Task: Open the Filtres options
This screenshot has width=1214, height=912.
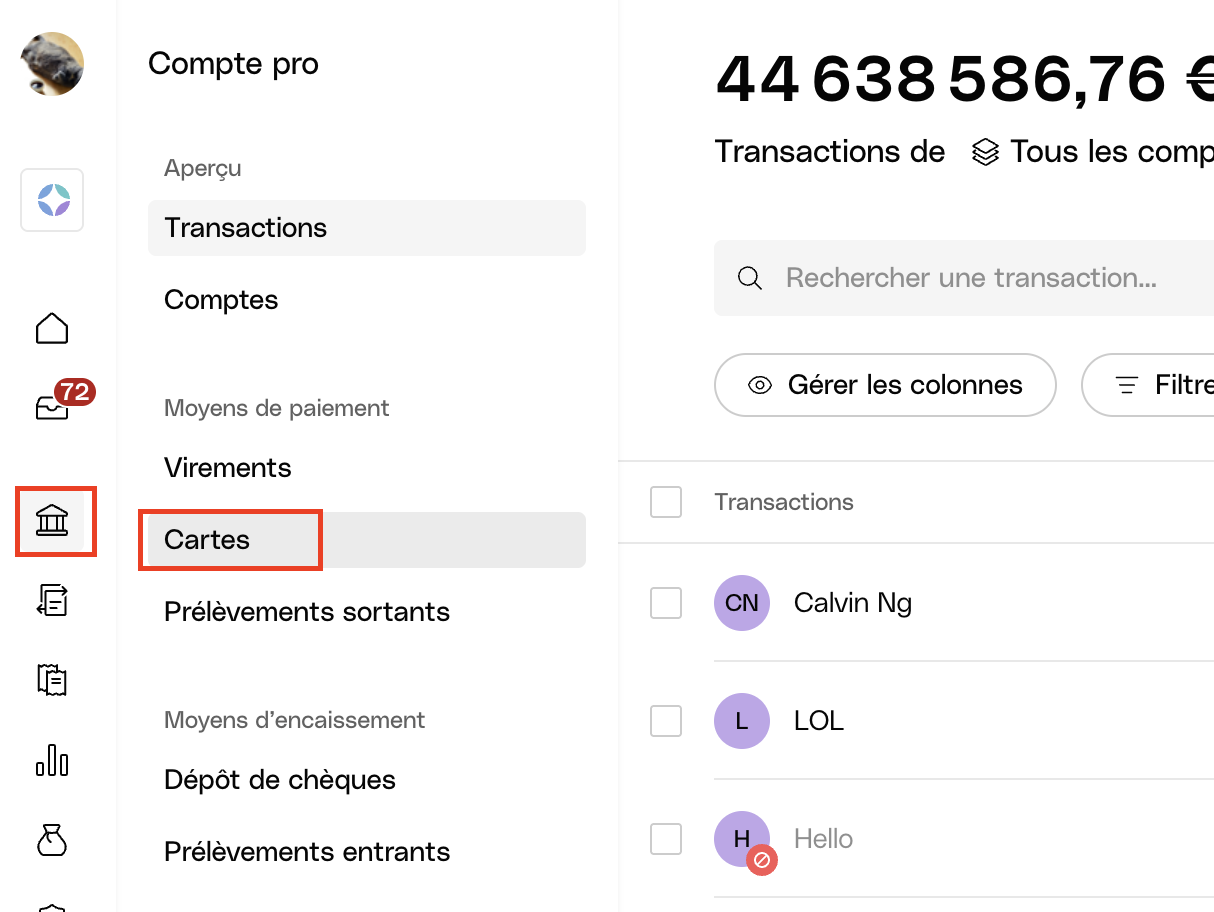Action: click(1160, 385)
